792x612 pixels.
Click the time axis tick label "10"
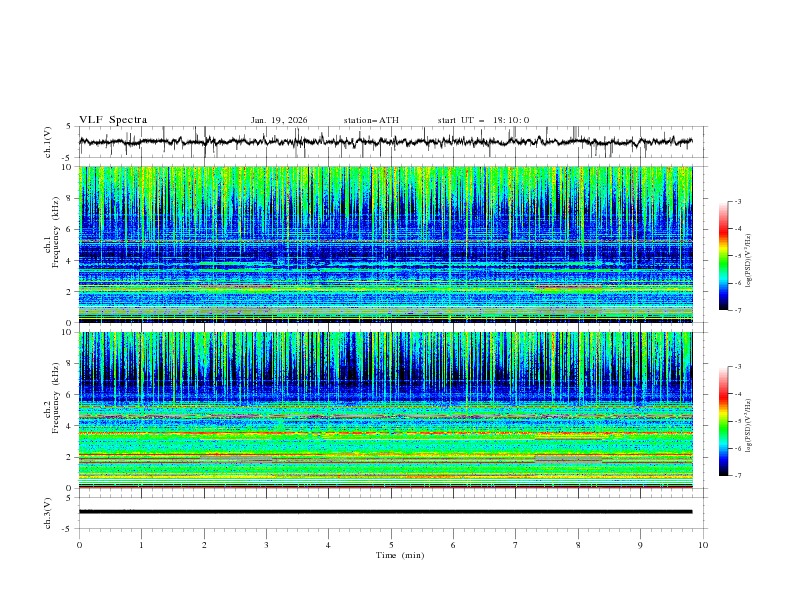(x=703, y=545)
